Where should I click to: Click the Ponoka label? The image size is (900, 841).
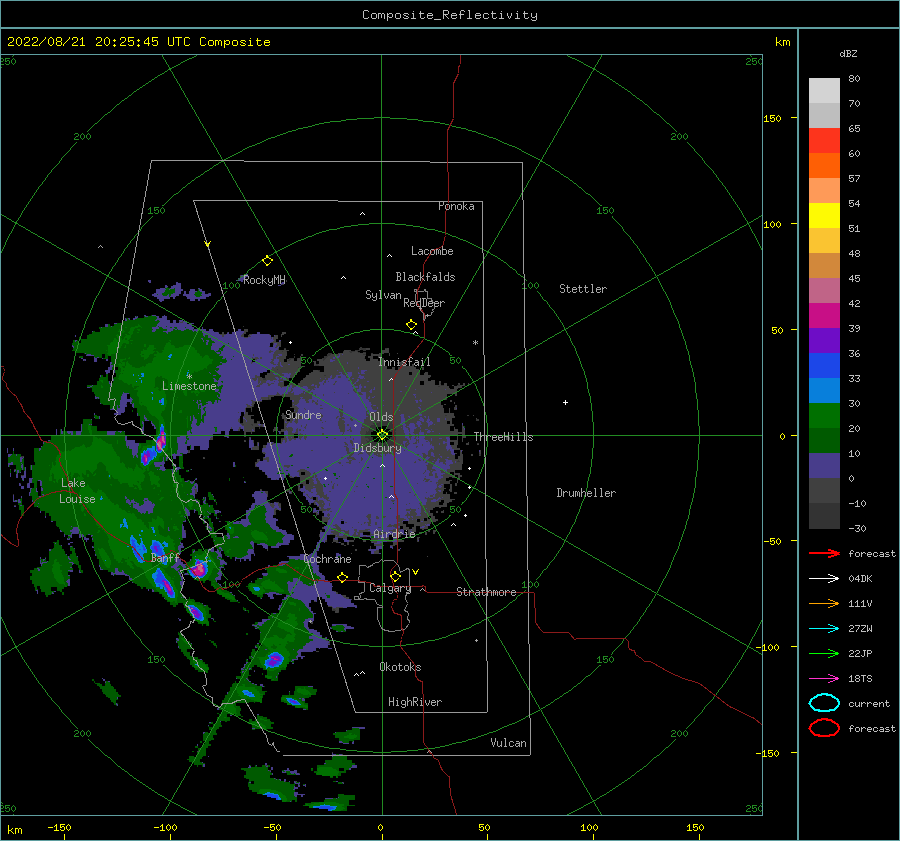456,206
